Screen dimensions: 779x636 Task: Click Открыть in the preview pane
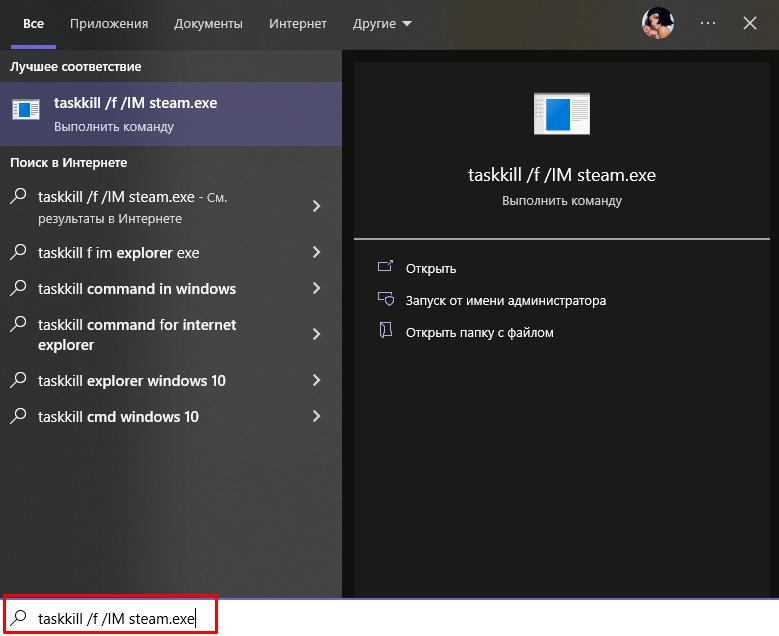431,268
